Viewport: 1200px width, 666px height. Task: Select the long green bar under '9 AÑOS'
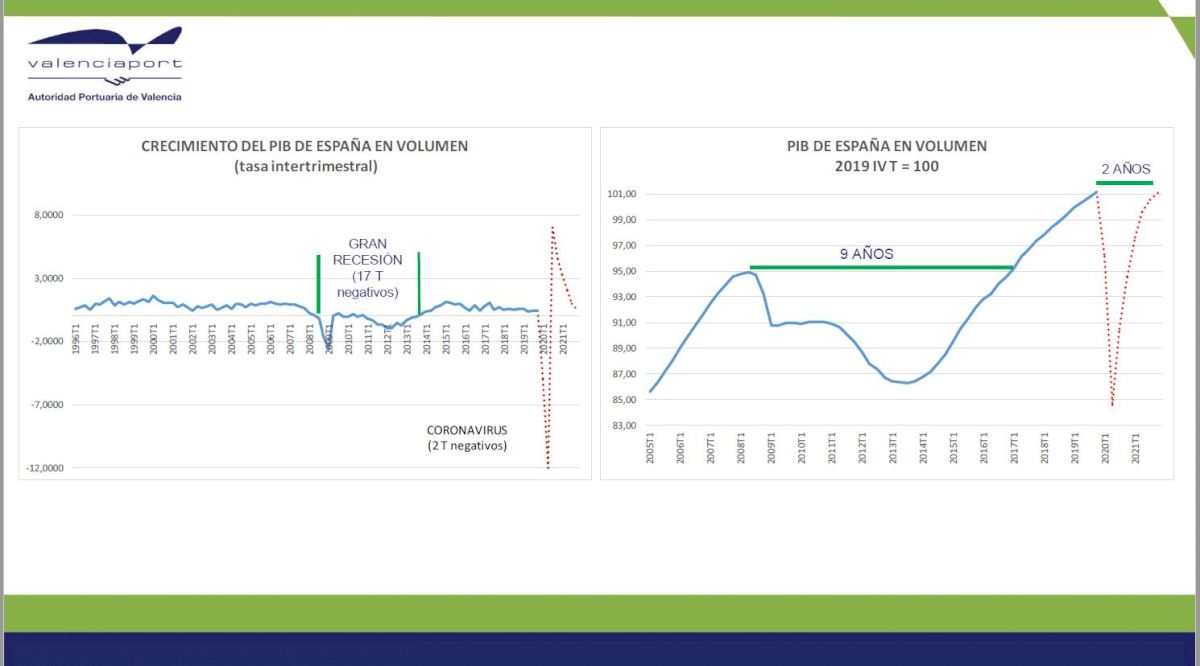(883, 267)
